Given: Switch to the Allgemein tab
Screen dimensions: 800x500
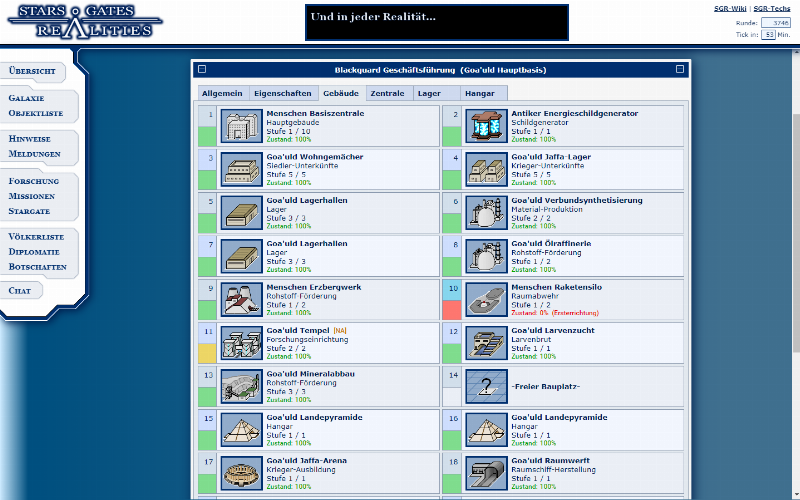Looking at the screenshot, I should (221, 93).
